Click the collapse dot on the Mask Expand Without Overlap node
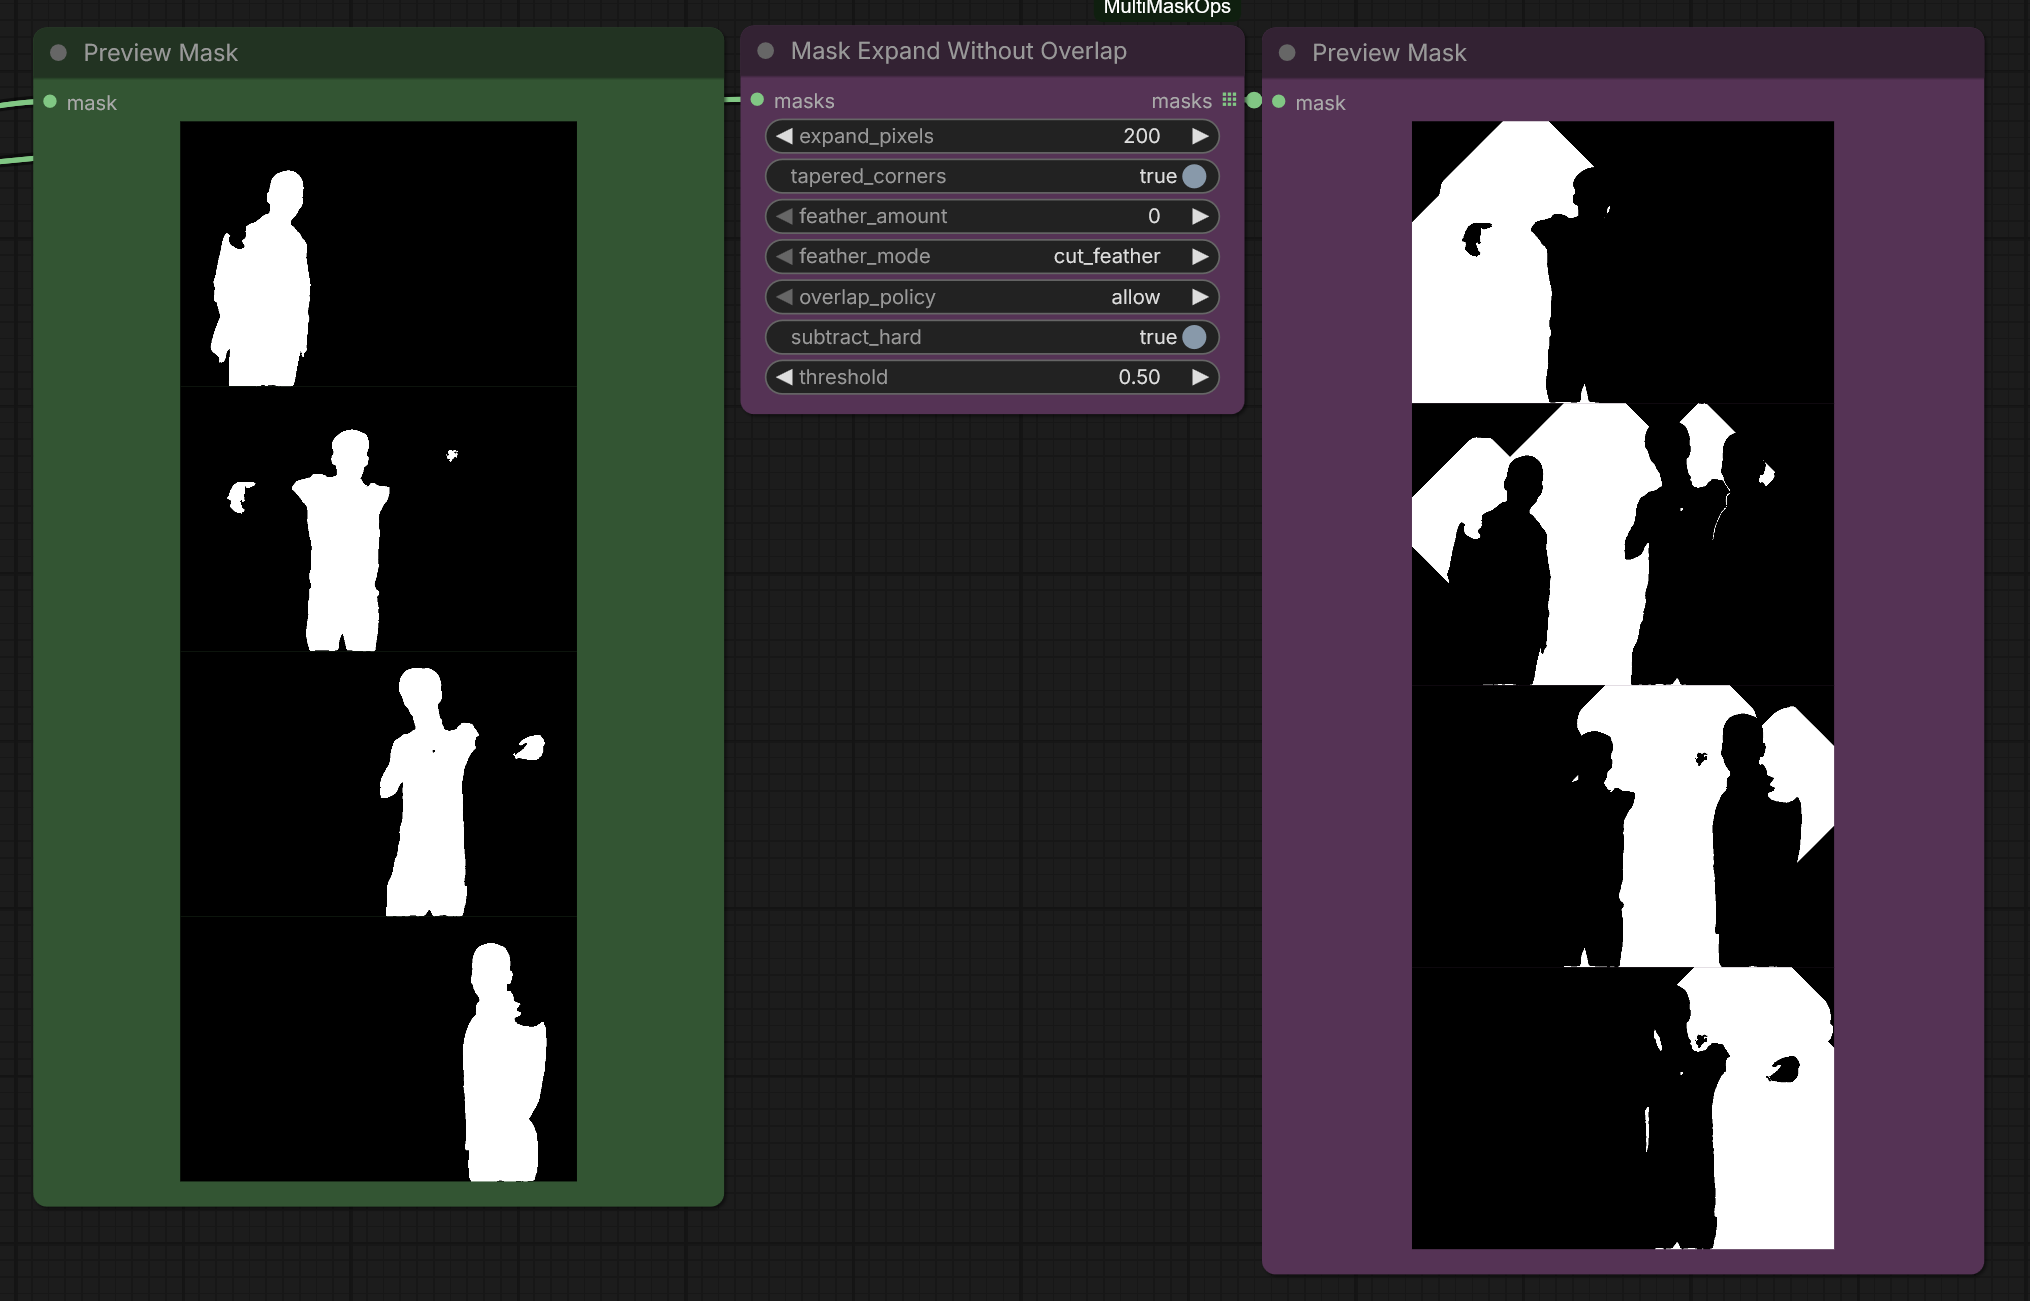 coord(766,51)
